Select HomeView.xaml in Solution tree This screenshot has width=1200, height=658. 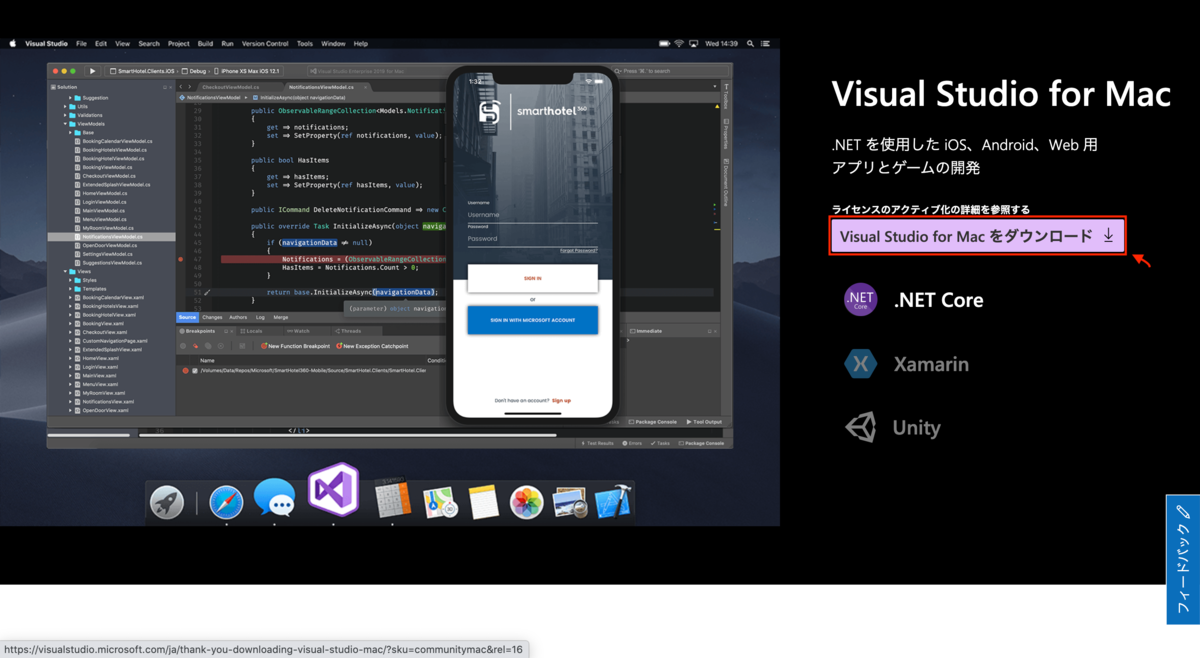click(x=99, y=358)
